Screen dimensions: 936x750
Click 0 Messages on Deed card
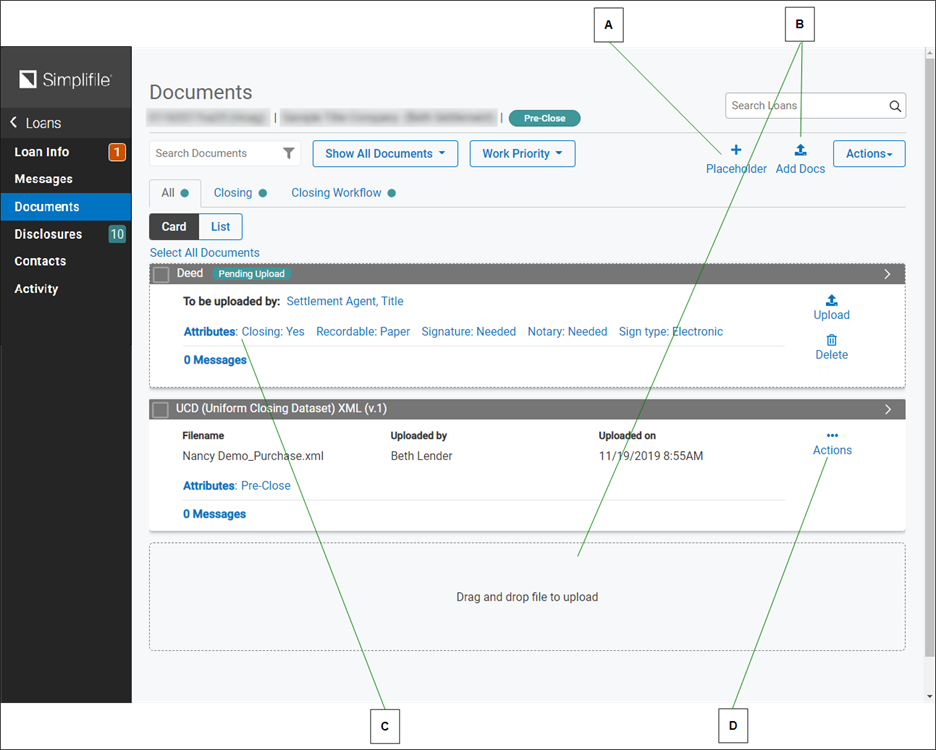click(x=215, y=360)
